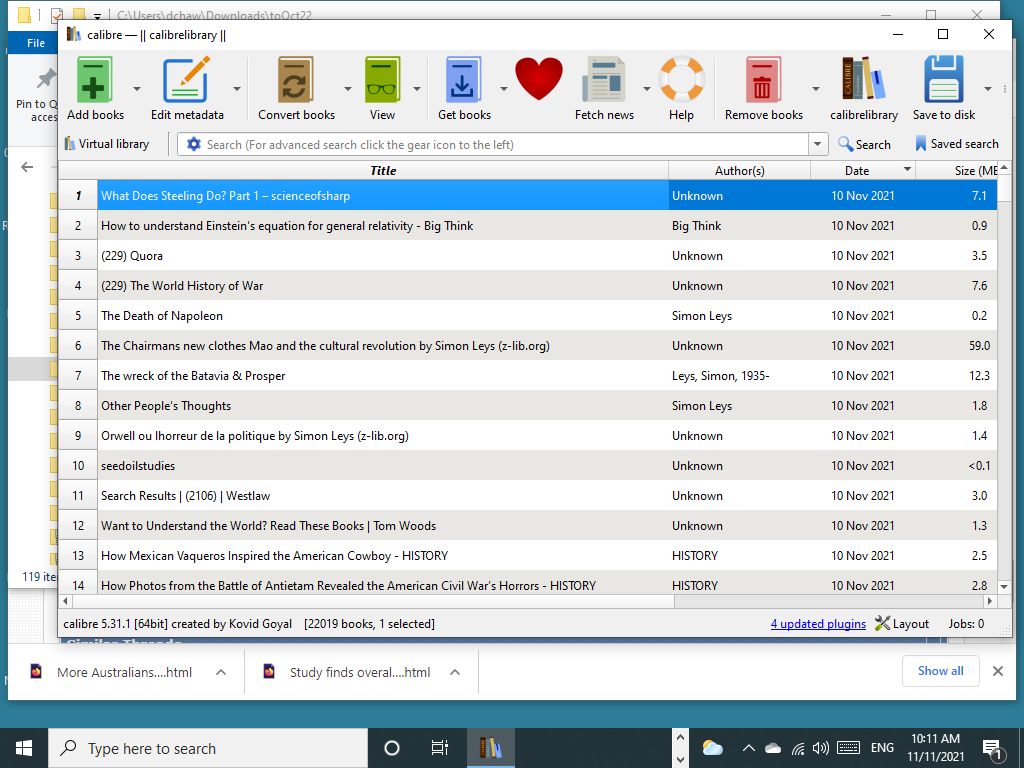Select 'Other People's Thoughts' row
1024x768 pixels.
pyautogui.click(x=547, y=406)
